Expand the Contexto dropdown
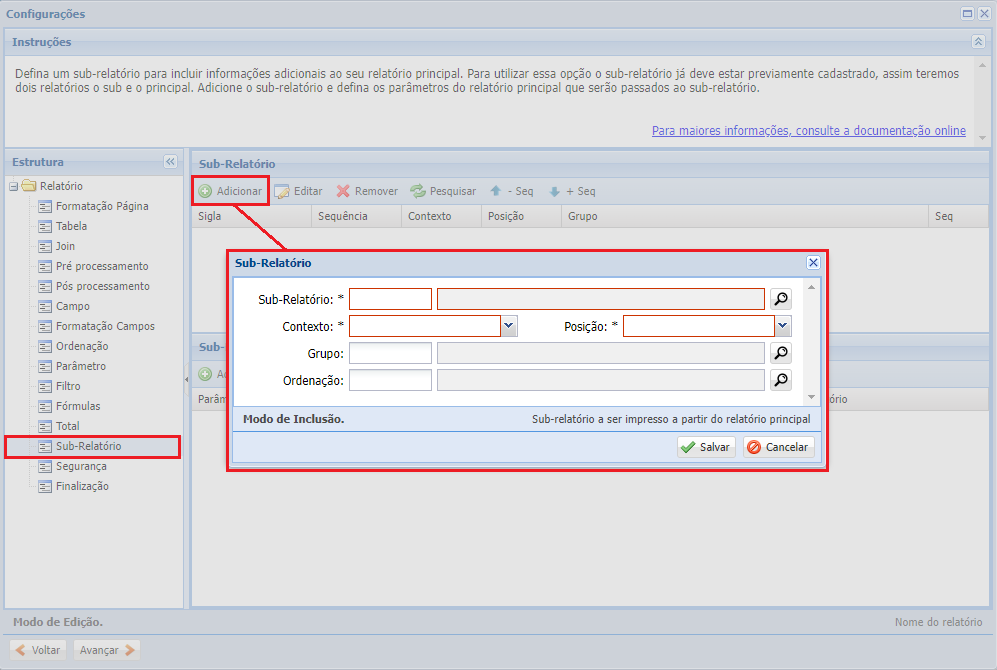The height and width of the screenshot is (670, 997). tap(509, 326)
